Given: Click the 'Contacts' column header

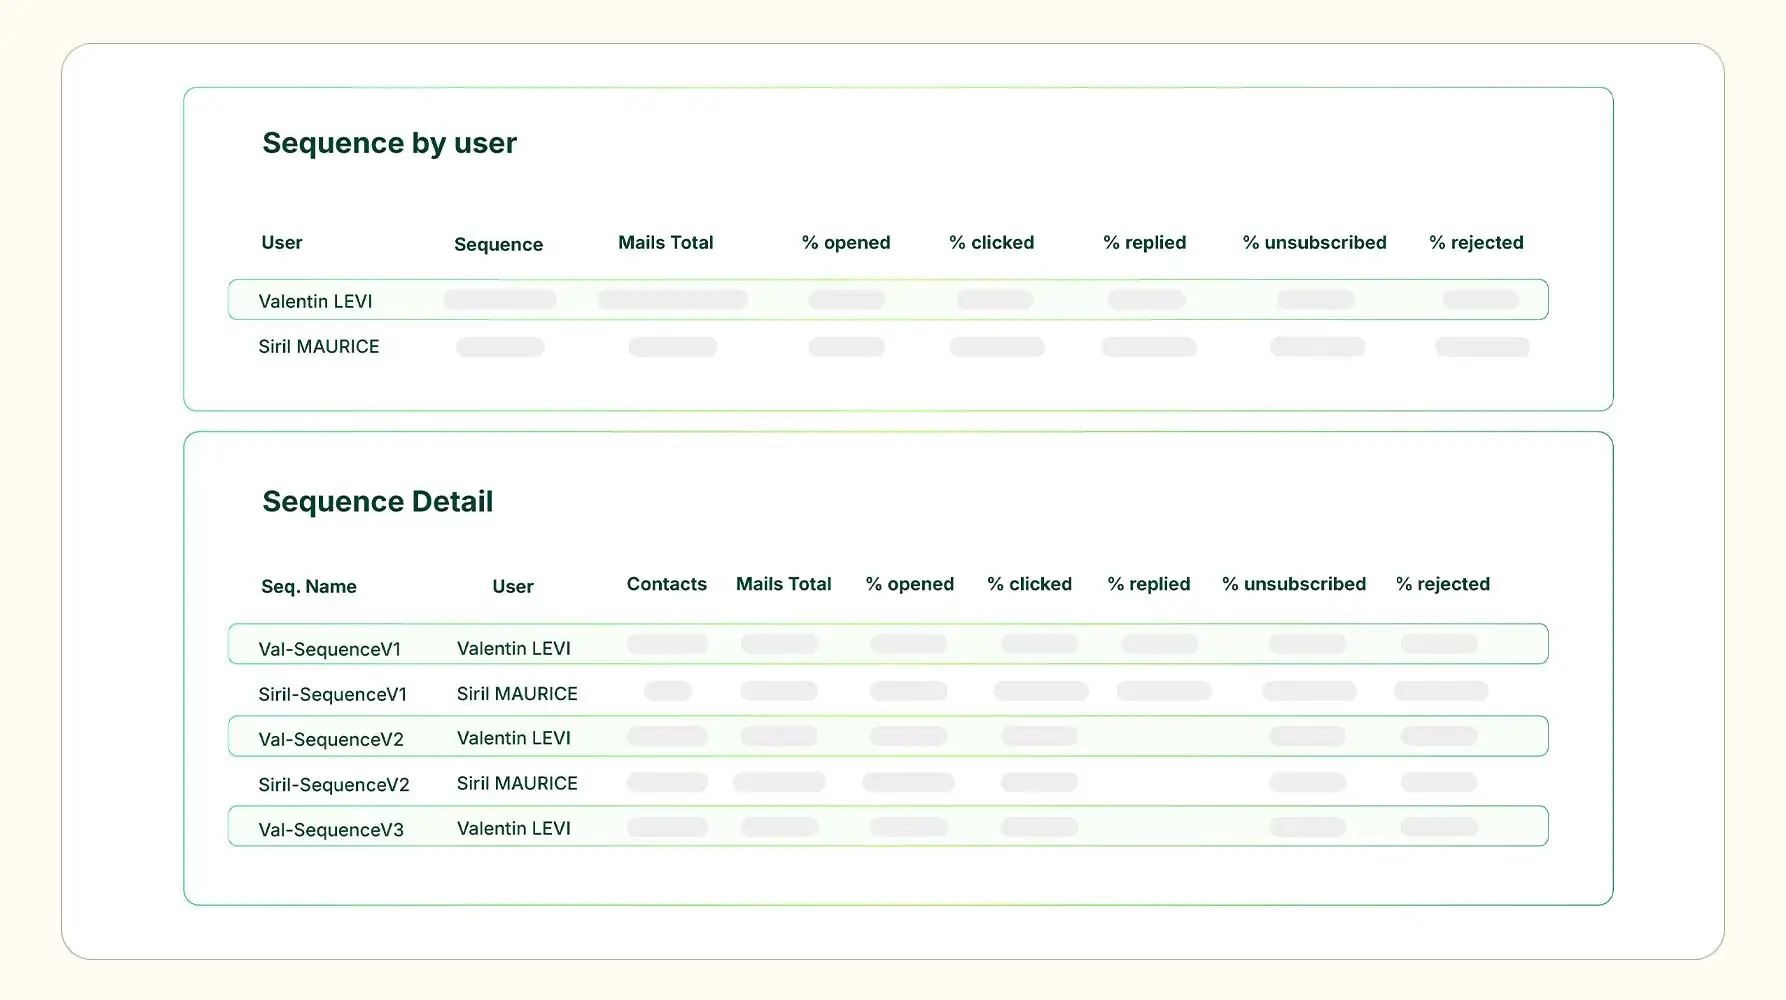Looking at the screenshot, I should point(666,584).
